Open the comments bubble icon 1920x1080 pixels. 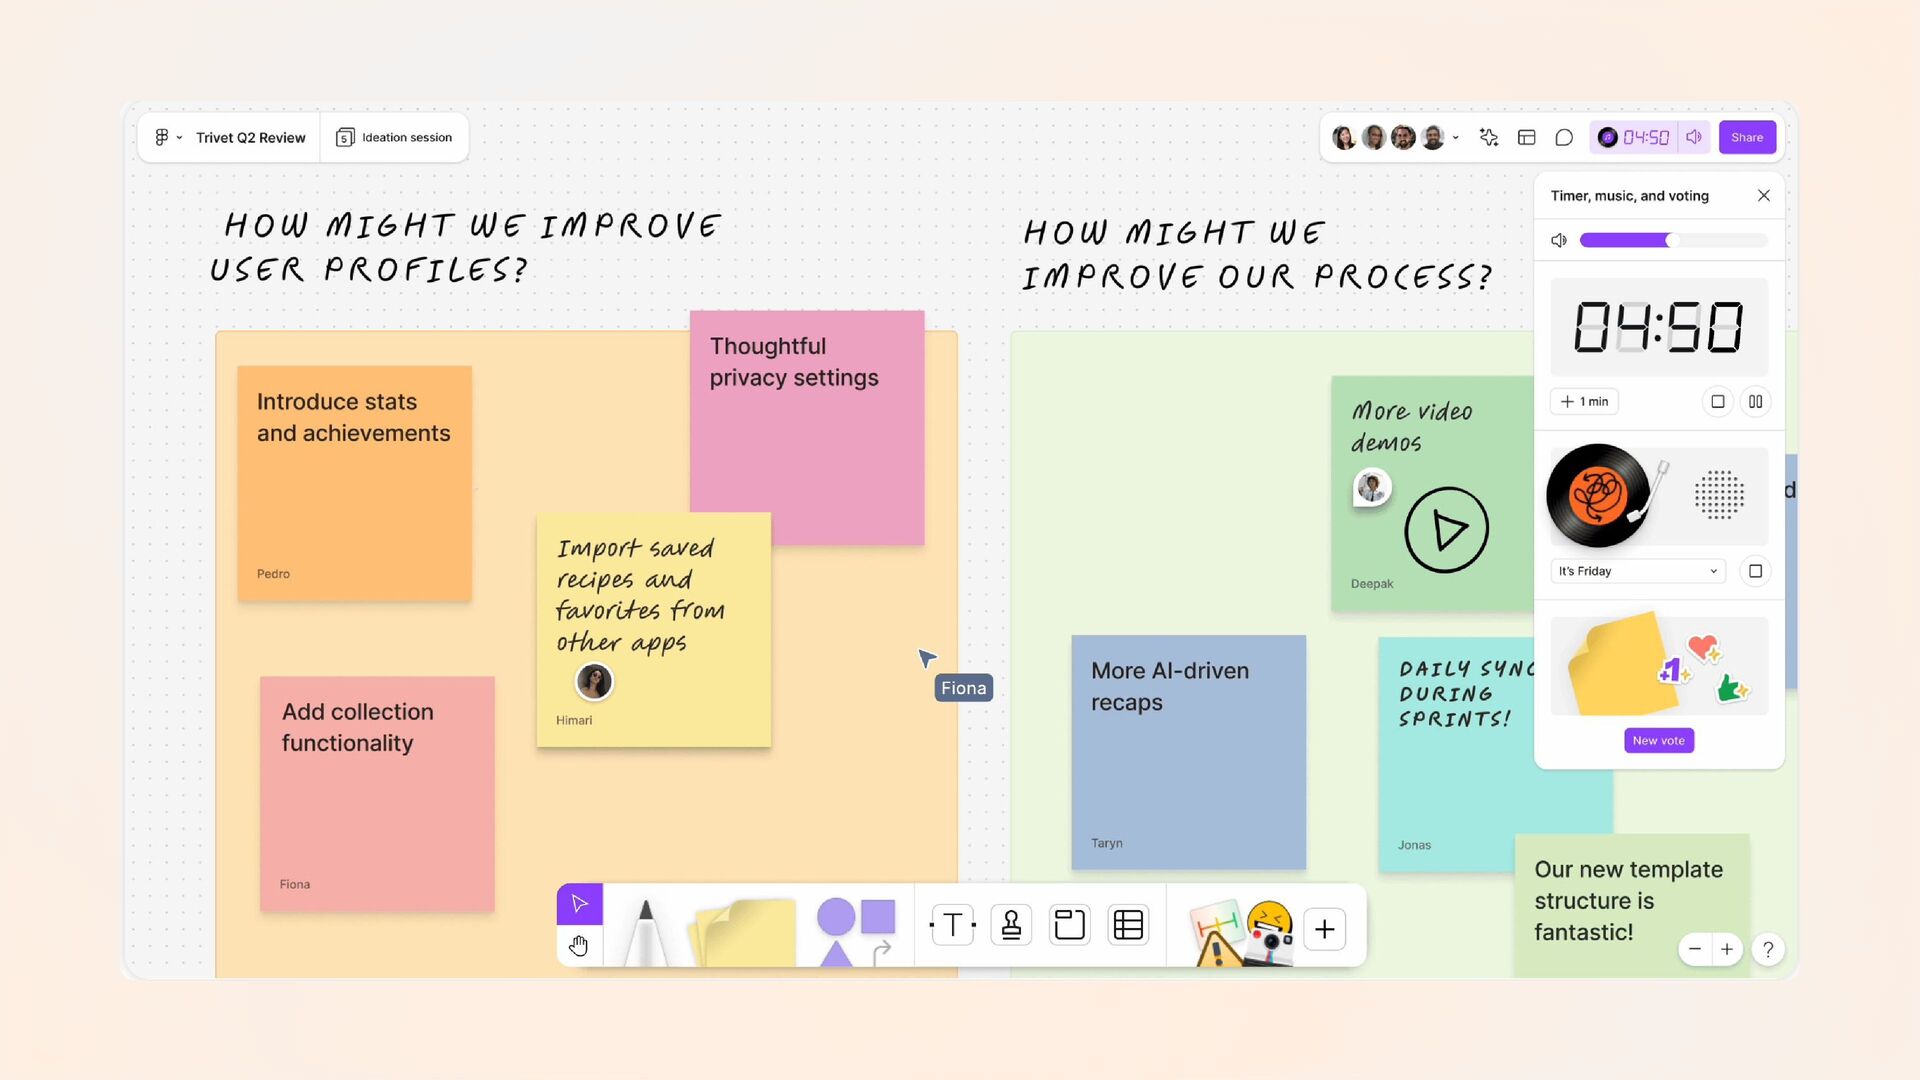click(1564, 138)
